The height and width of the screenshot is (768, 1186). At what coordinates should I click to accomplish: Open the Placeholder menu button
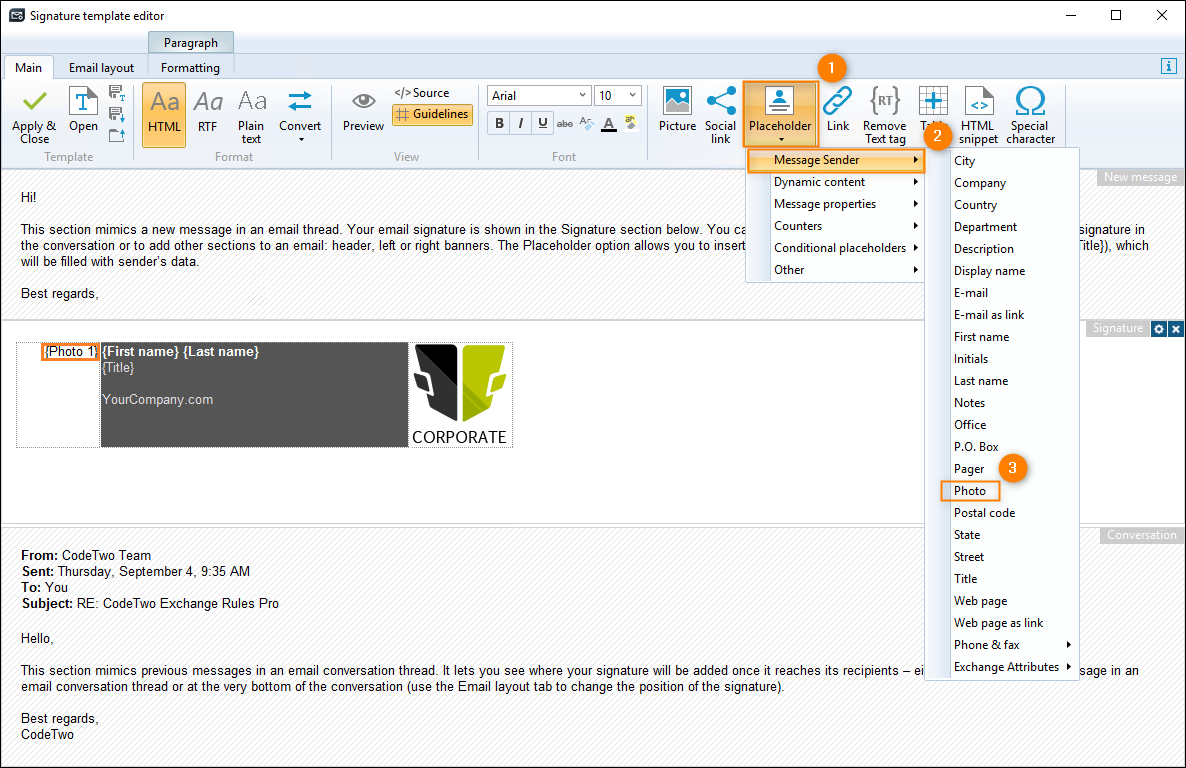point(781,114)
